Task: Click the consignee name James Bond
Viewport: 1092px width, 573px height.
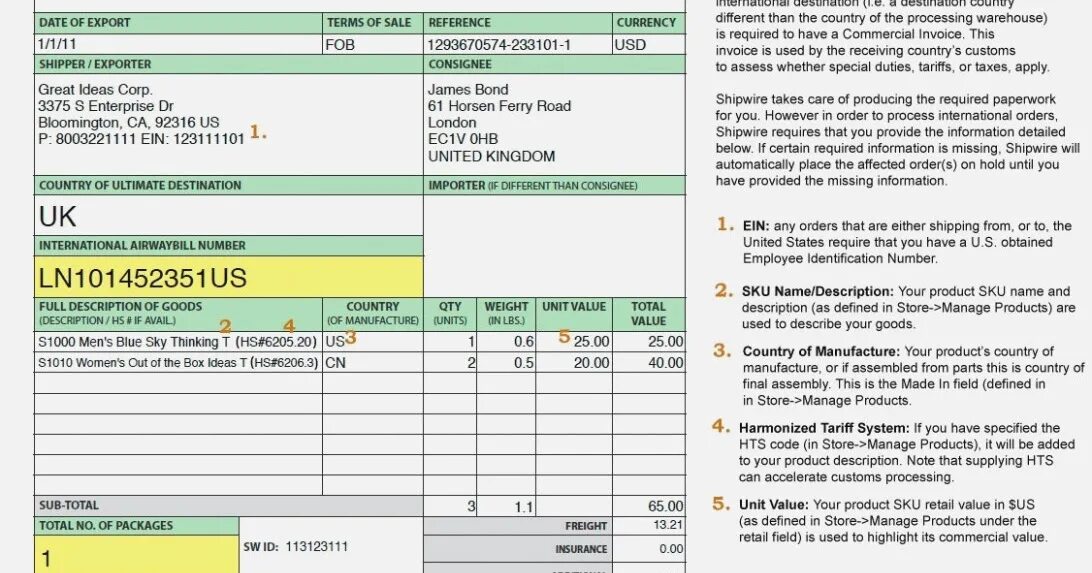Action: point(468,90)
